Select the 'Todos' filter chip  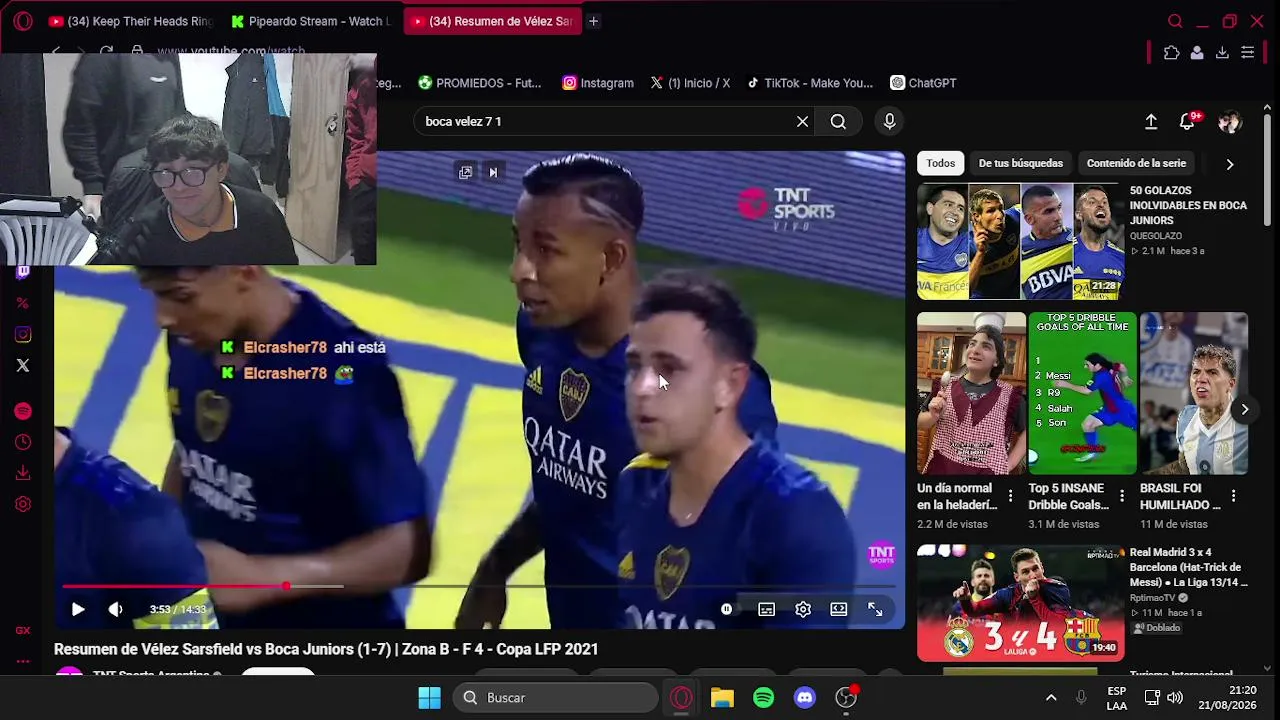point(940,163)
